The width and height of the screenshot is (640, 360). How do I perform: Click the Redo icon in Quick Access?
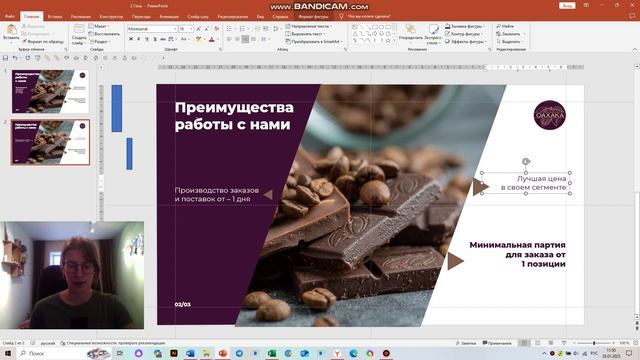[28, 58]
